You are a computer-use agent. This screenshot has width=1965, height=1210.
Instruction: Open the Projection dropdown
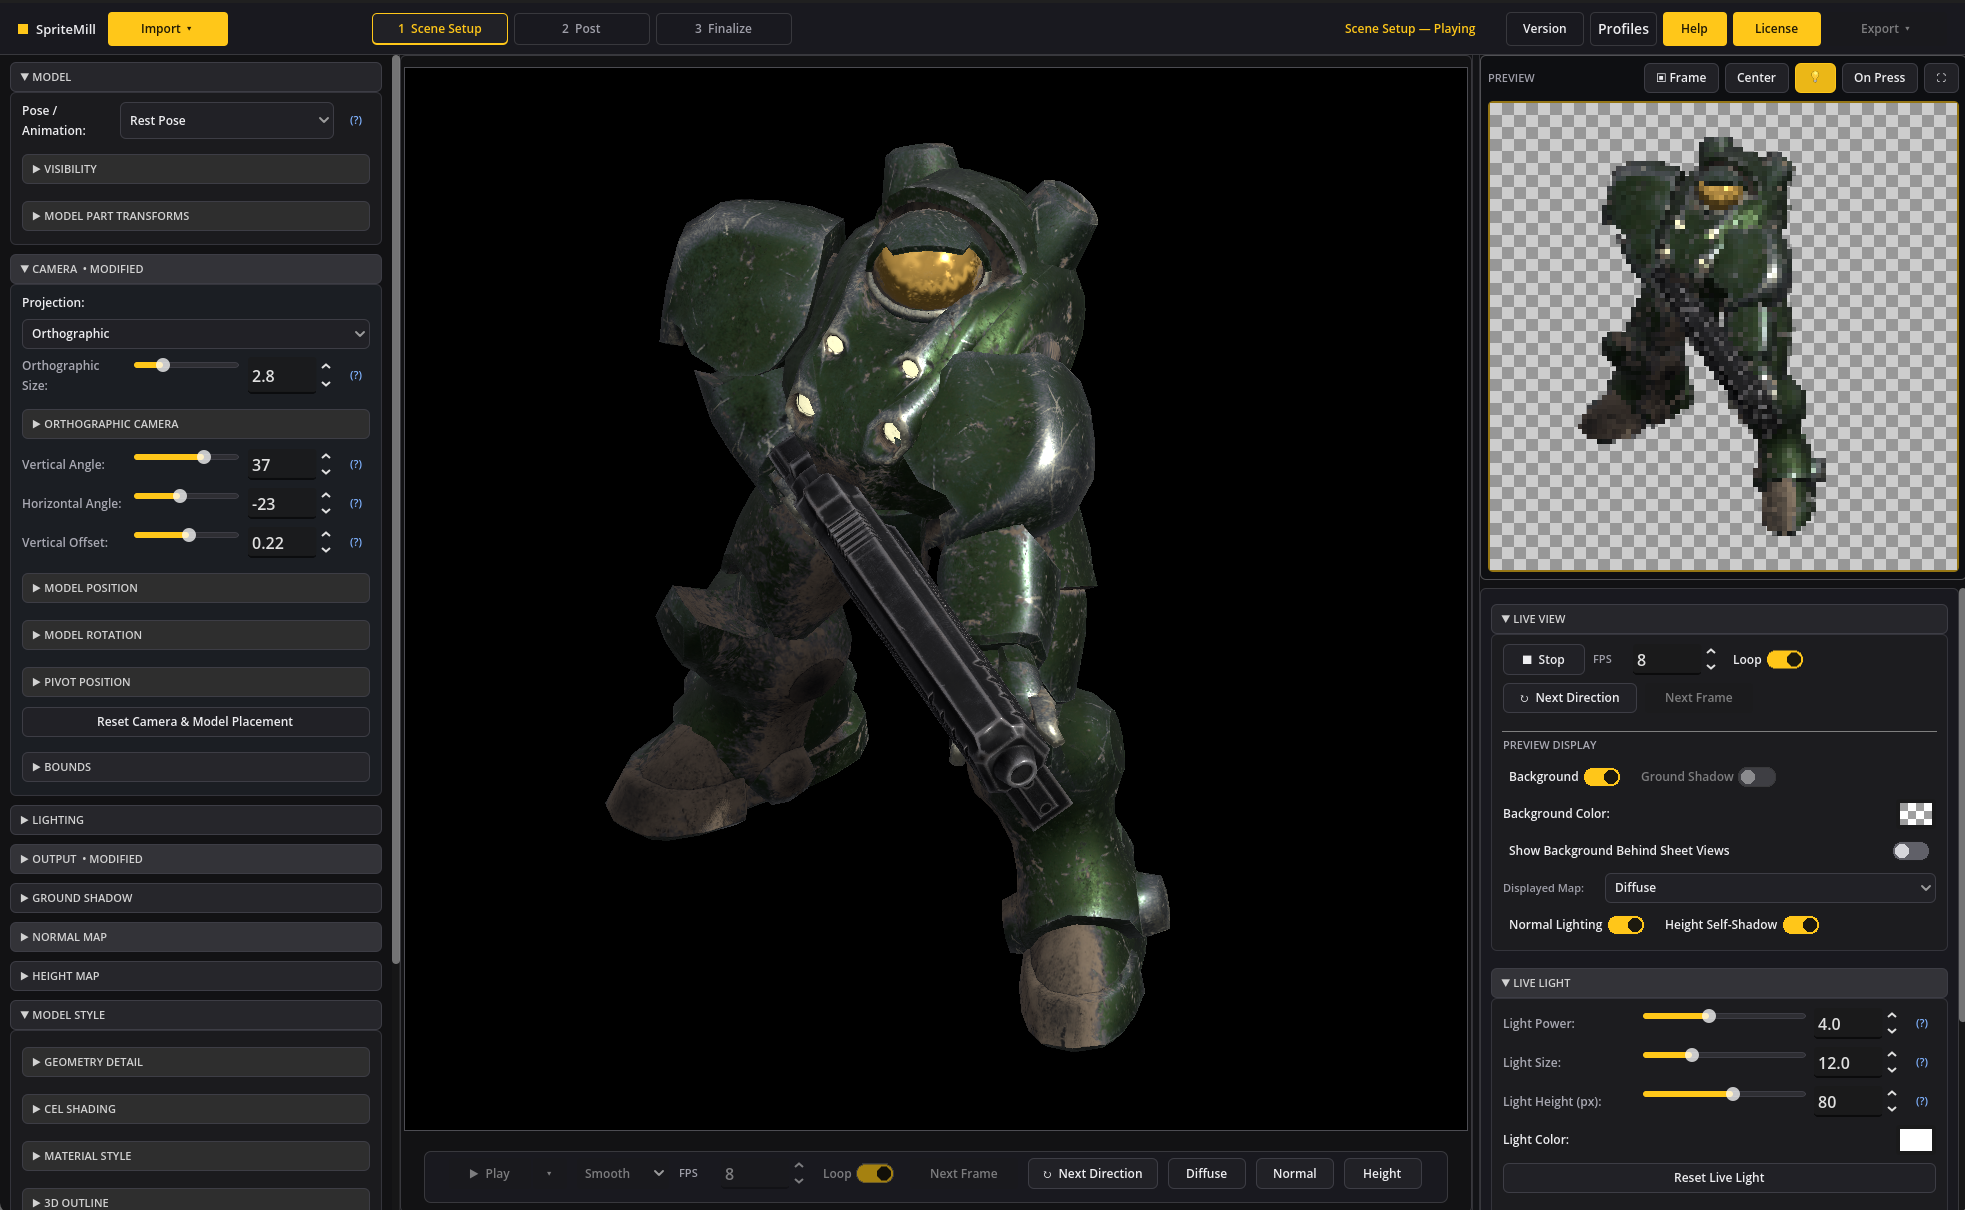pyautogui.click(x=196, y=334)
